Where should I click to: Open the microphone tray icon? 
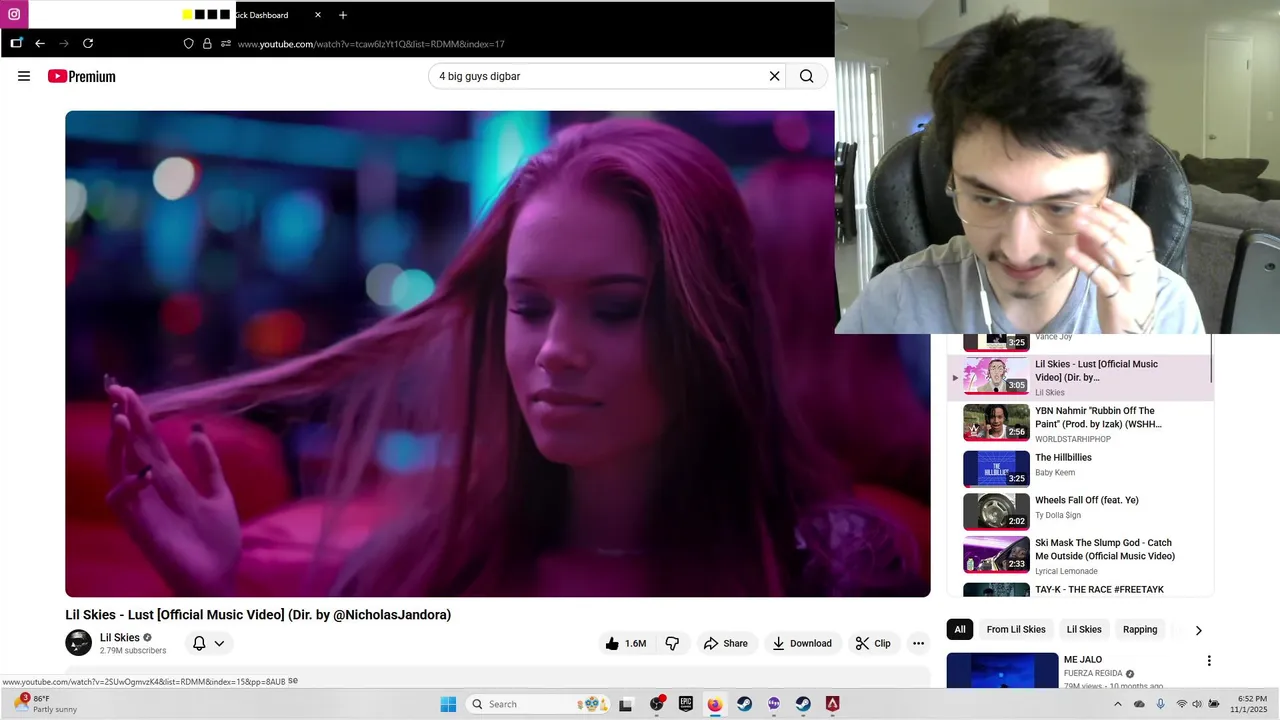click(1160, 704)
